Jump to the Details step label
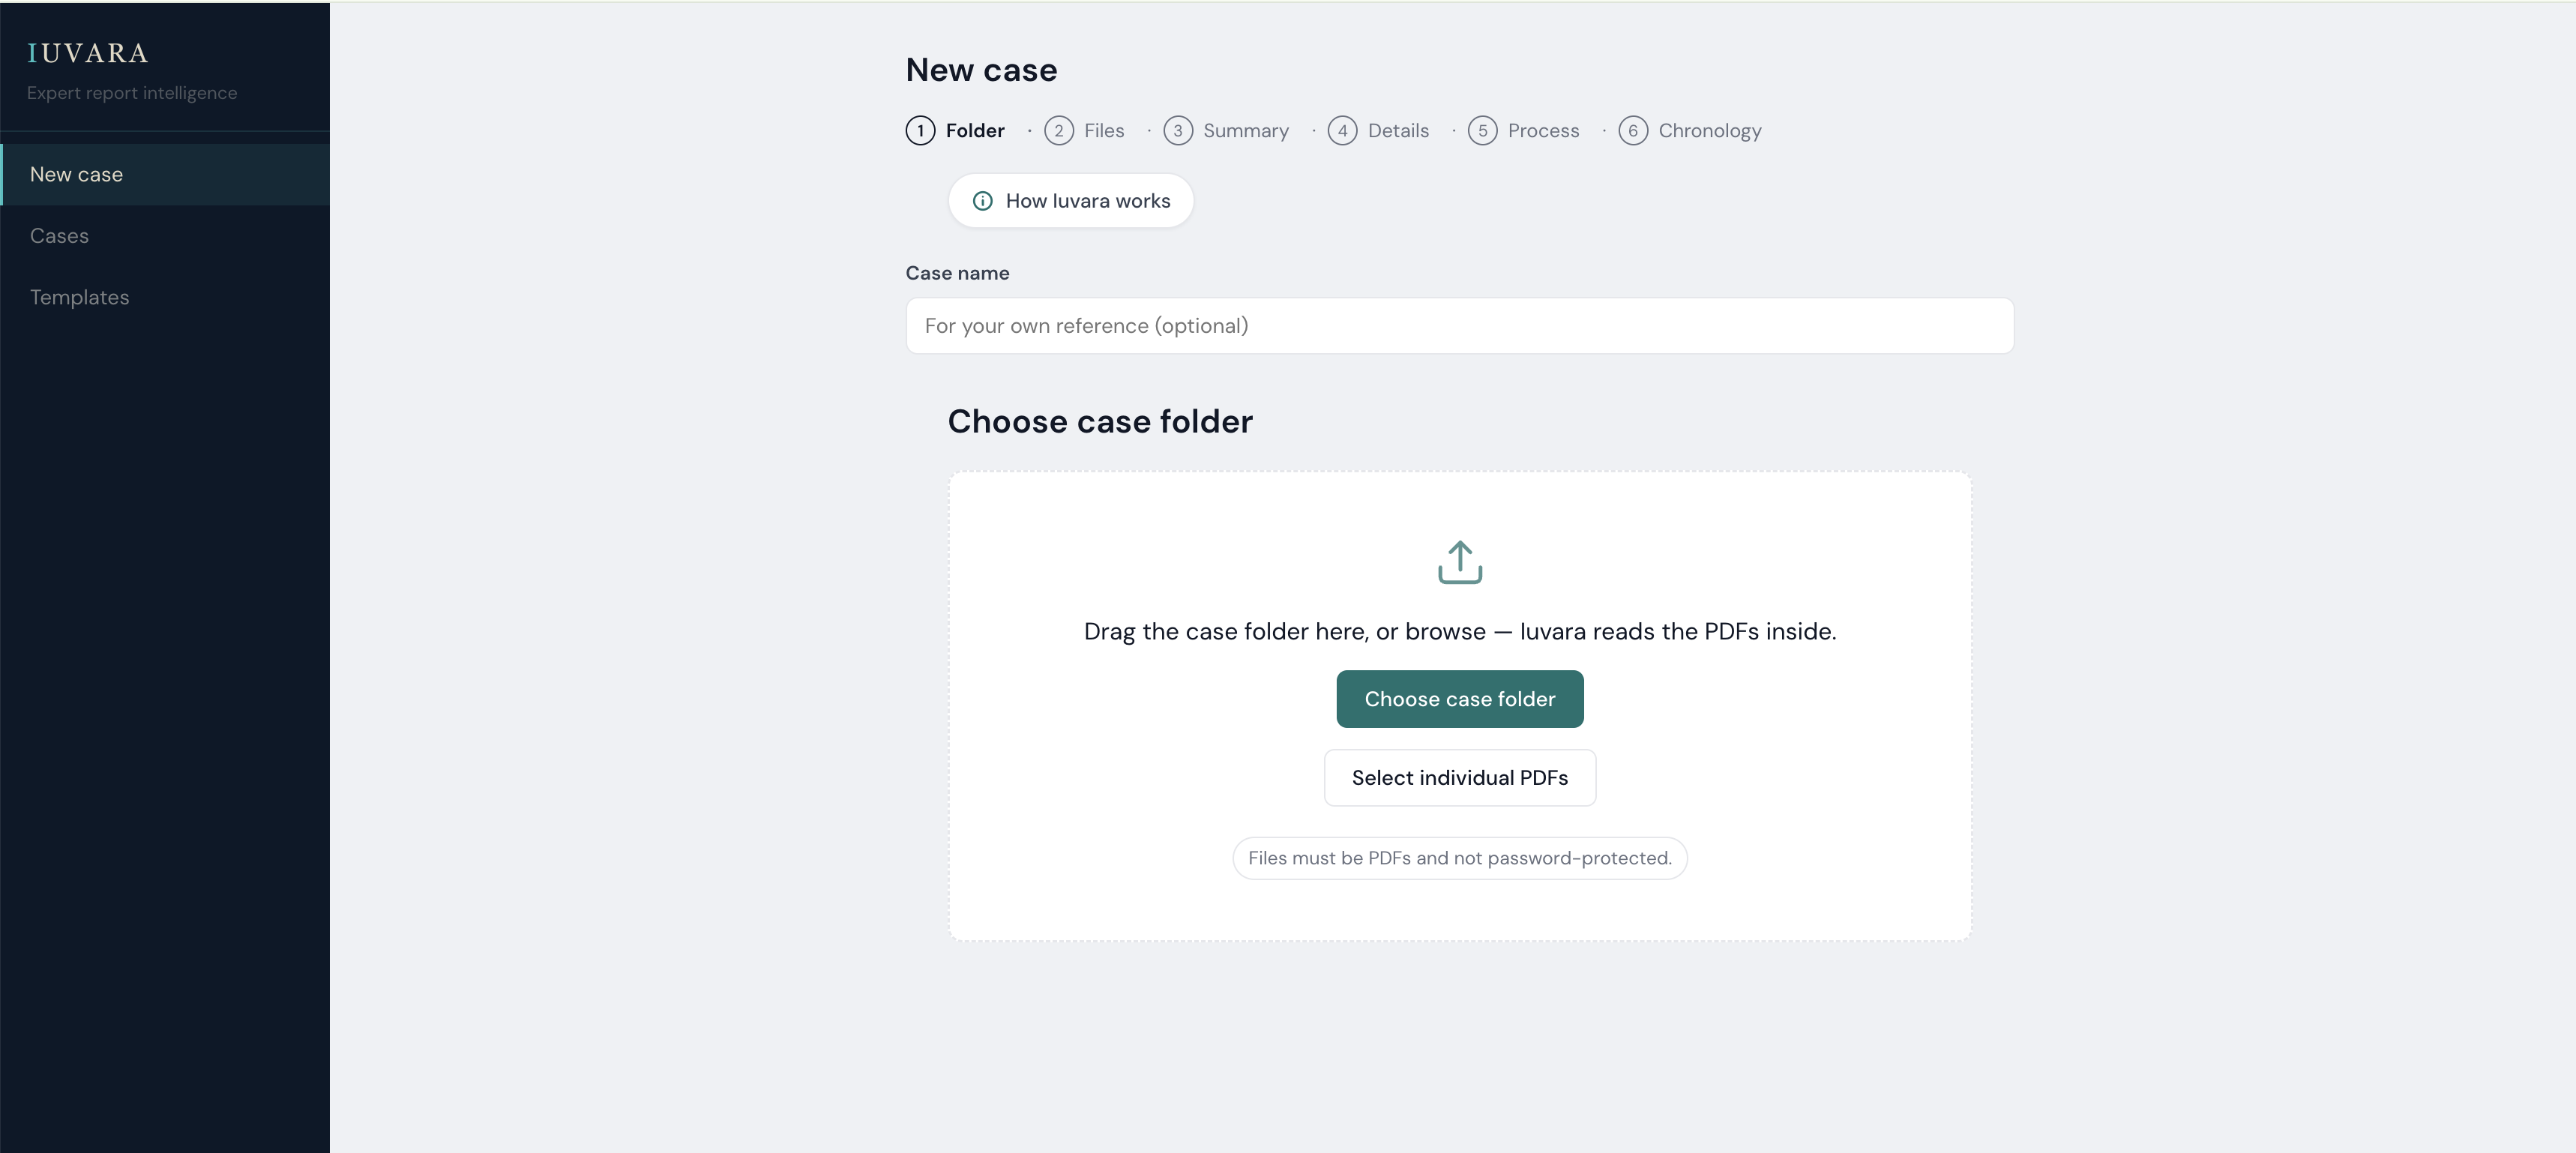Image resolution: width=2576 pixels, height=1153 pixels. (1398, 131)
